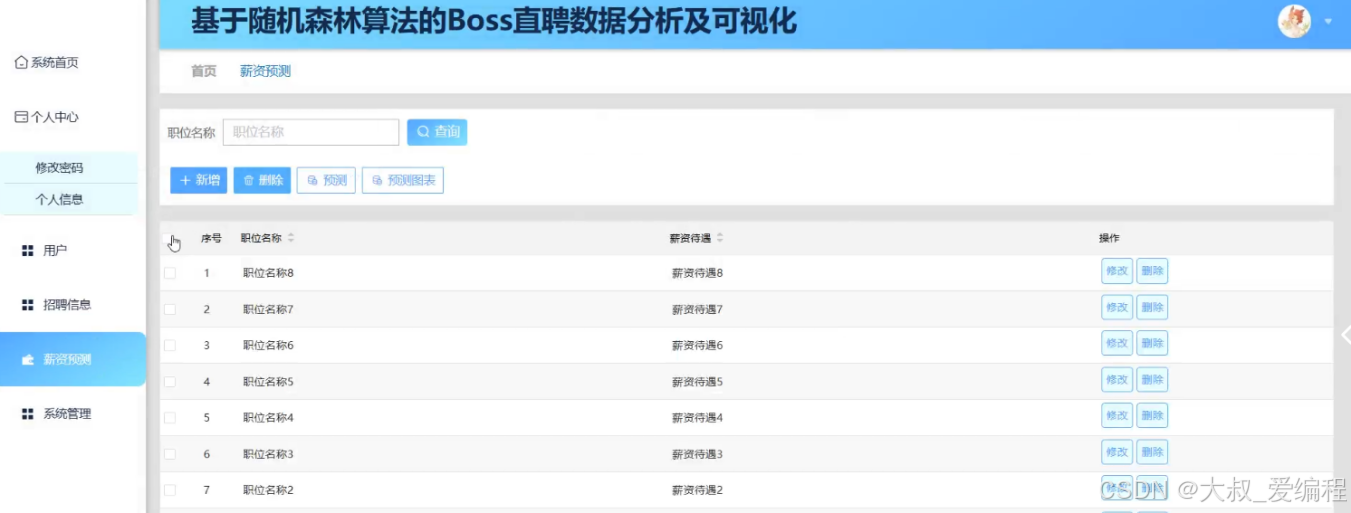Viewport: 1351px width, 513px height.
Task: Click 修改 for 职位名称4 row
Action: click(x=1116, y=415)
